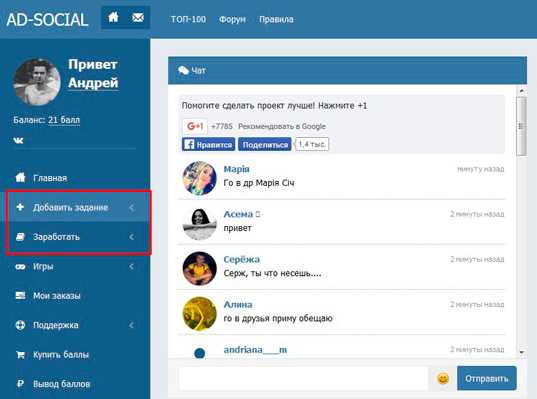537x399 pixels.
Task: Click the Поделиться Facebook button
Action: pos(265,145)
